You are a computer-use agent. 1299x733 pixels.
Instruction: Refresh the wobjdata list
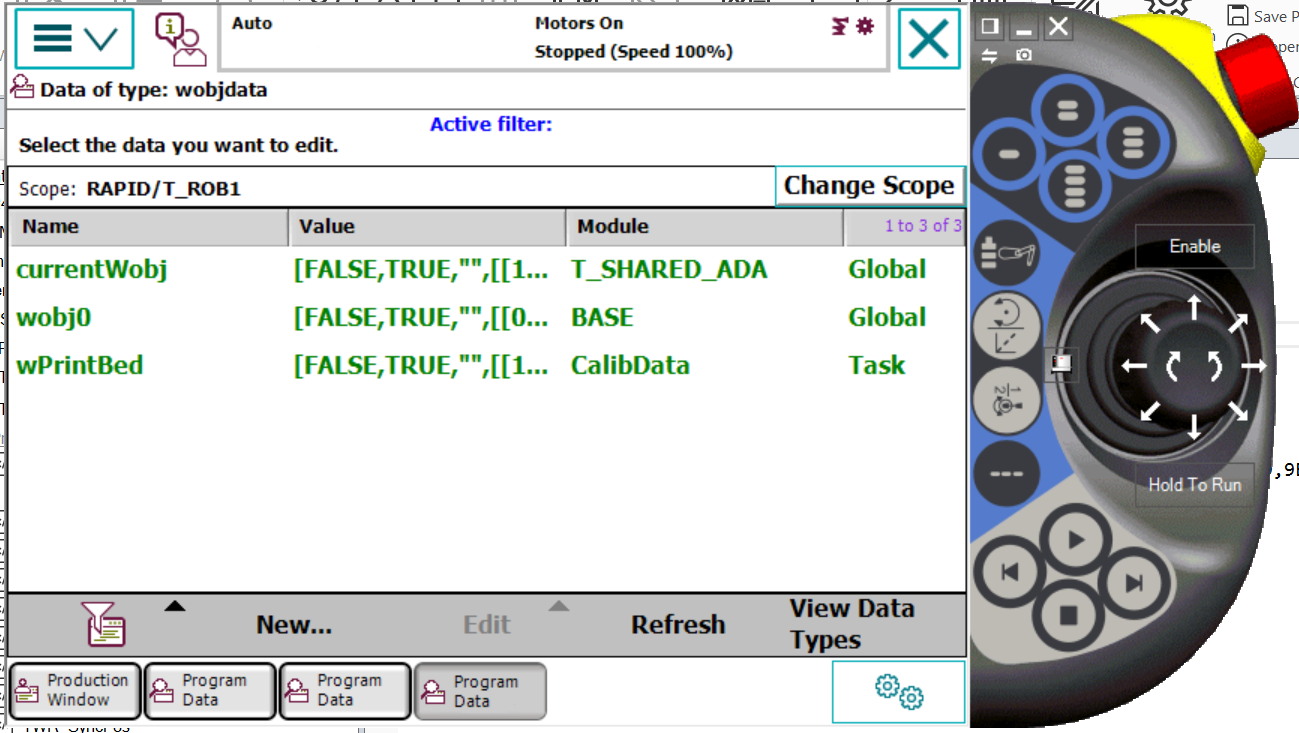point(678,625)
